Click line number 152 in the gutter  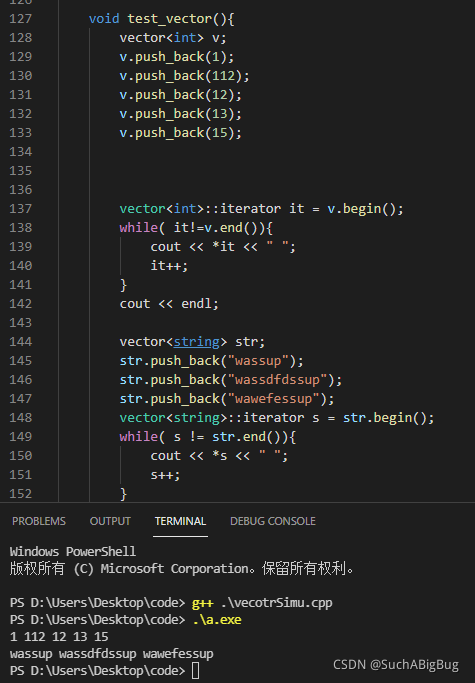(20, 494)
